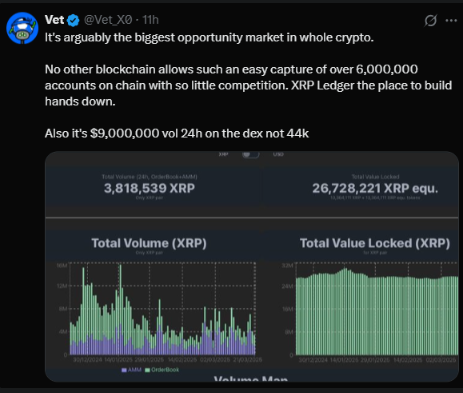The height and width of the screenshot is (393, 463).
Task: Hide OrderBook series via green legend swatch
Action: 147,370
